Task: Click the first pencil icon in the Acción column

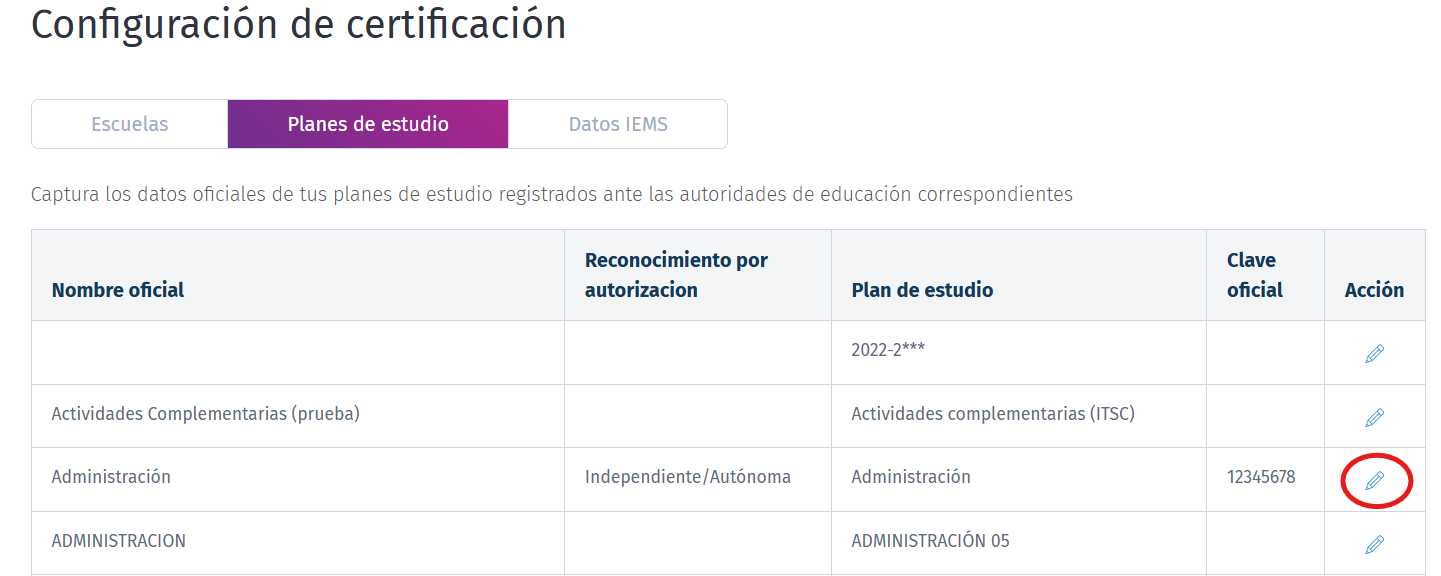Action: [x=1375, y=352]
